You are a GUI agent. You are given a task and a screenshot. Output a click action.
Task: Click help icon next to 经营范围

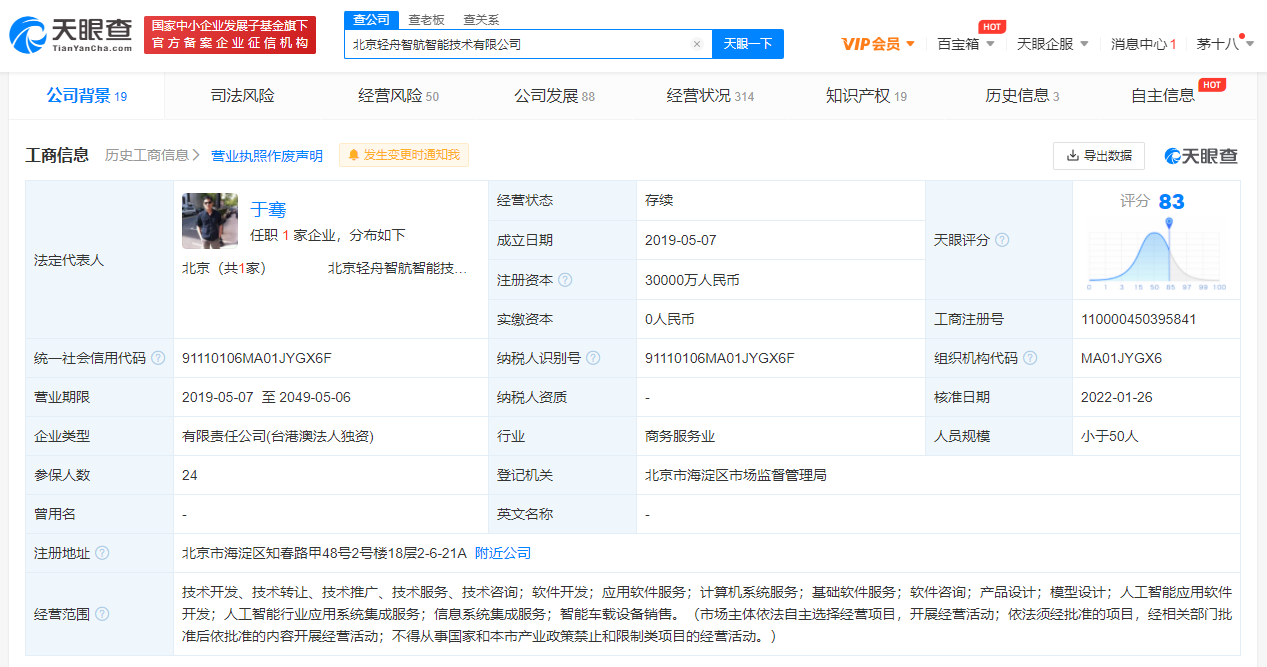click(102, 614)
